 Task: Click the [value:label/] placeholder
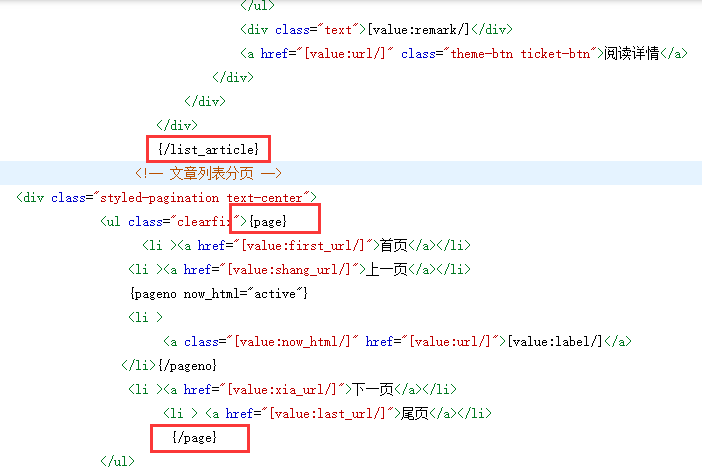tap(556, 341)
